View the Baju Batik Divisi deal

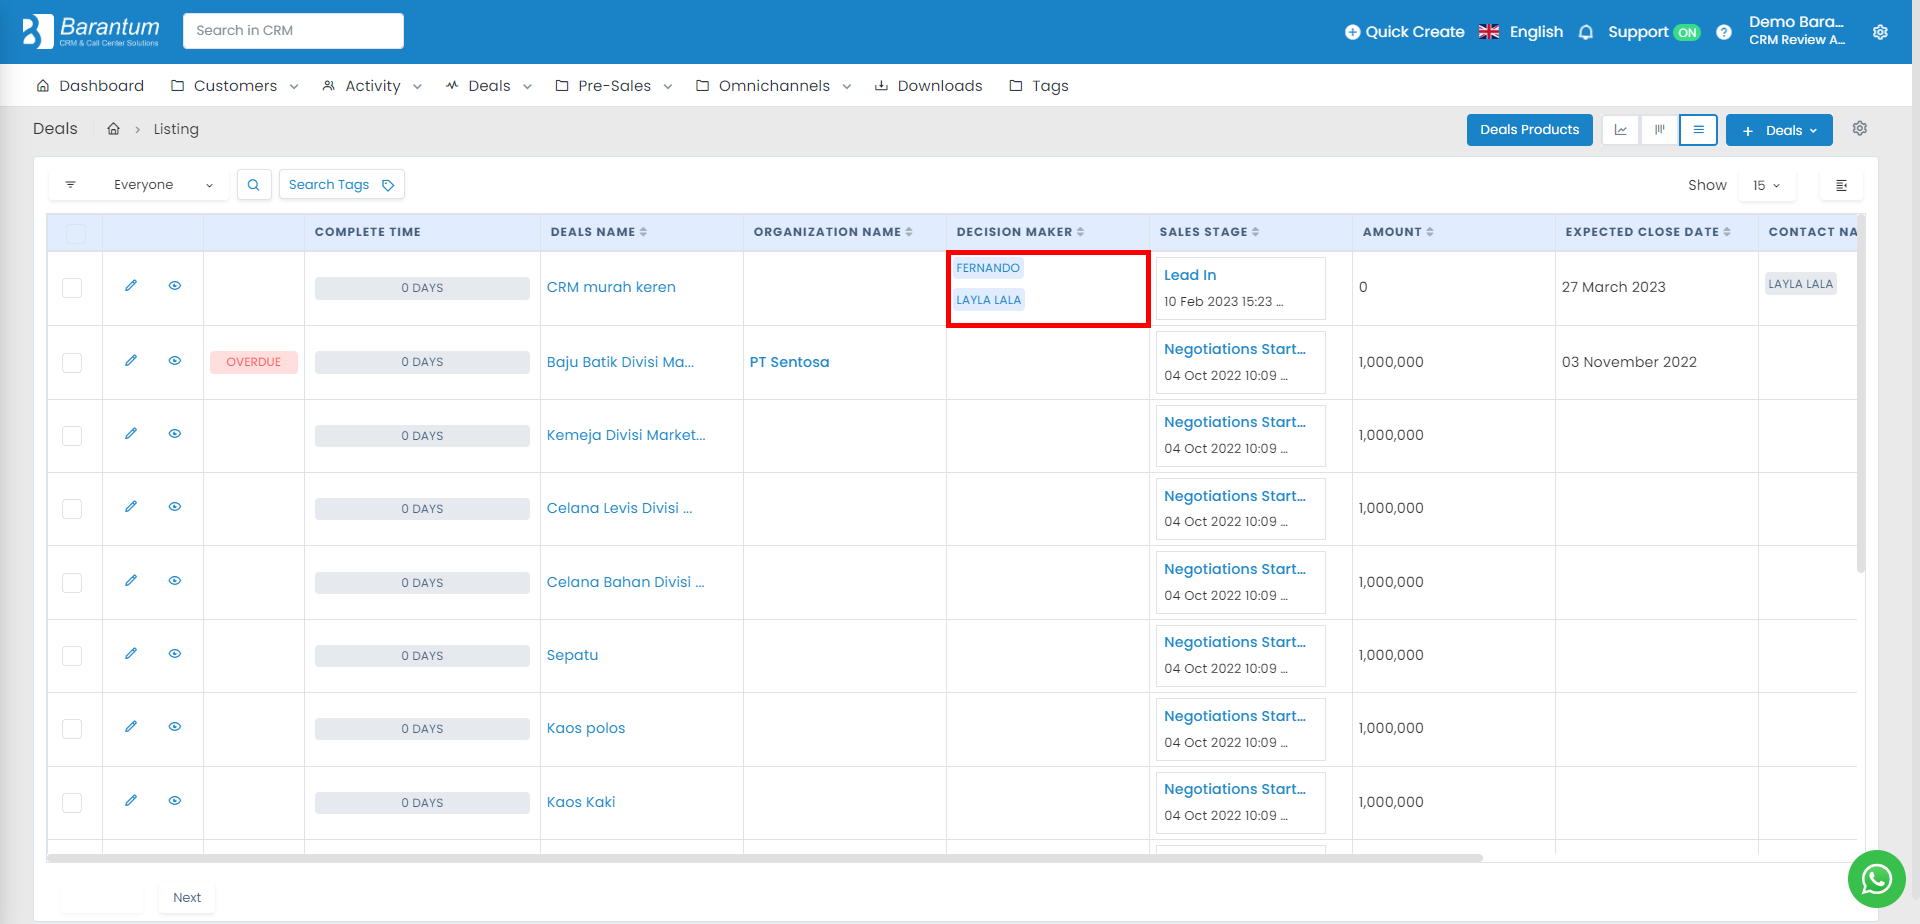coord(175,361)
